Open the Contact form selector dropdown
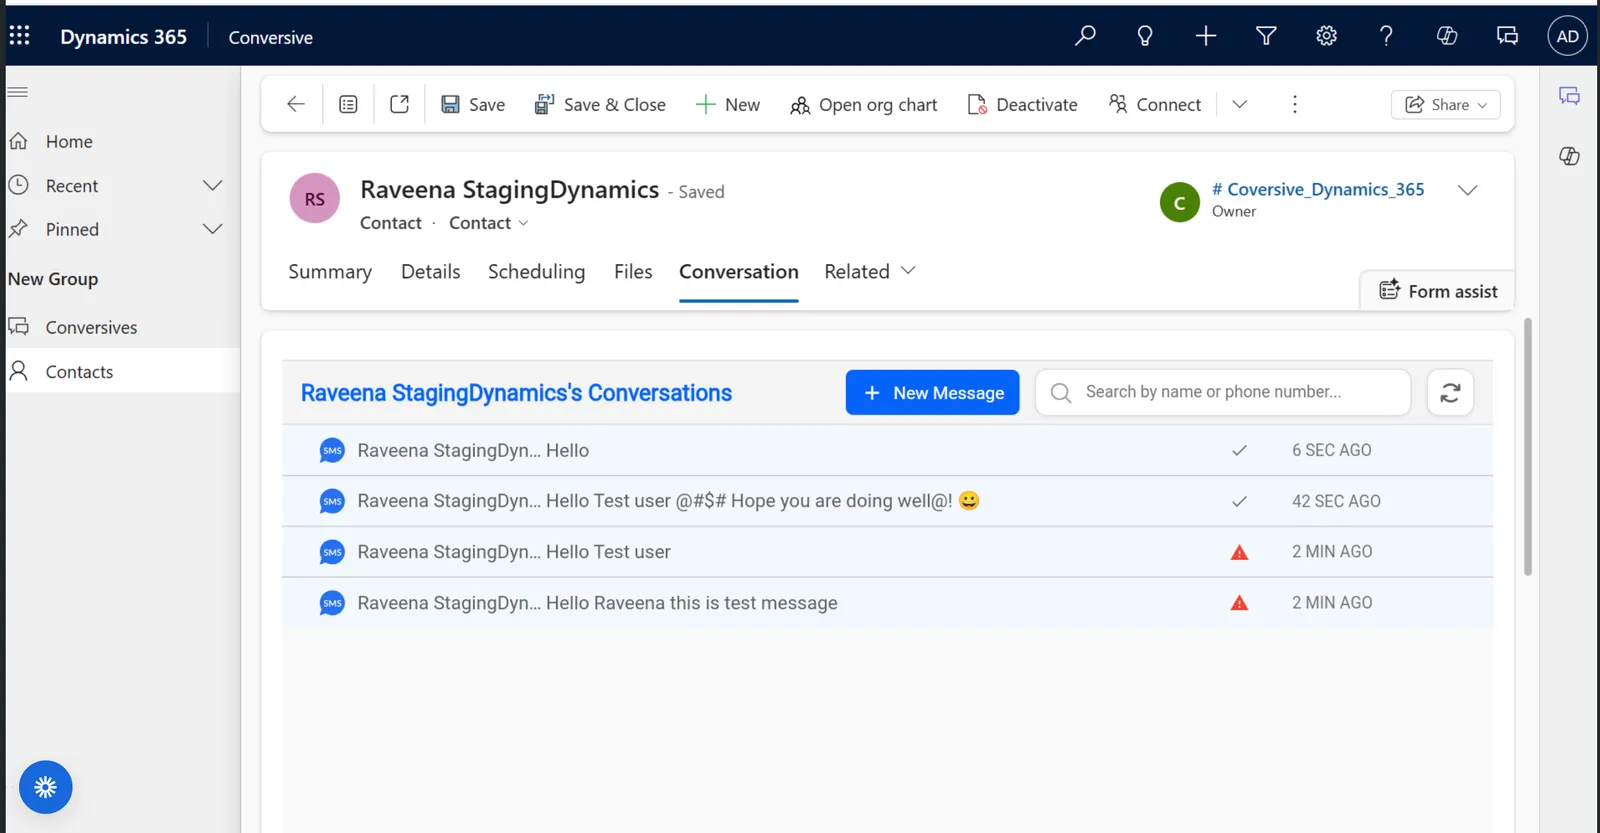Viewport: 1600px width, 833px height. point(489,223)
